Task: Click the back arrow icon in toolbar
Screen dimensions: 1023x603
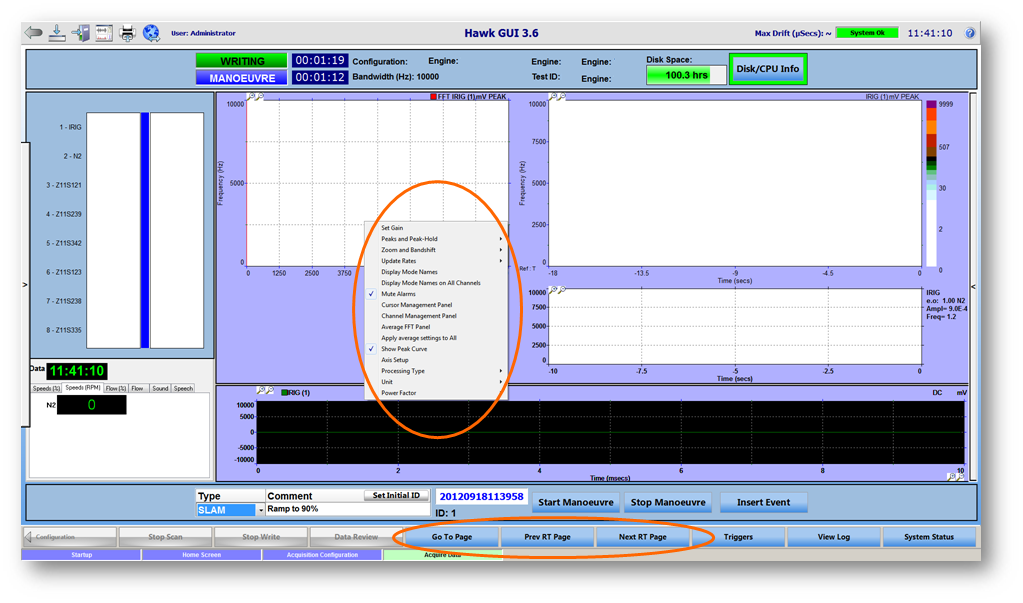Action: 33,33
